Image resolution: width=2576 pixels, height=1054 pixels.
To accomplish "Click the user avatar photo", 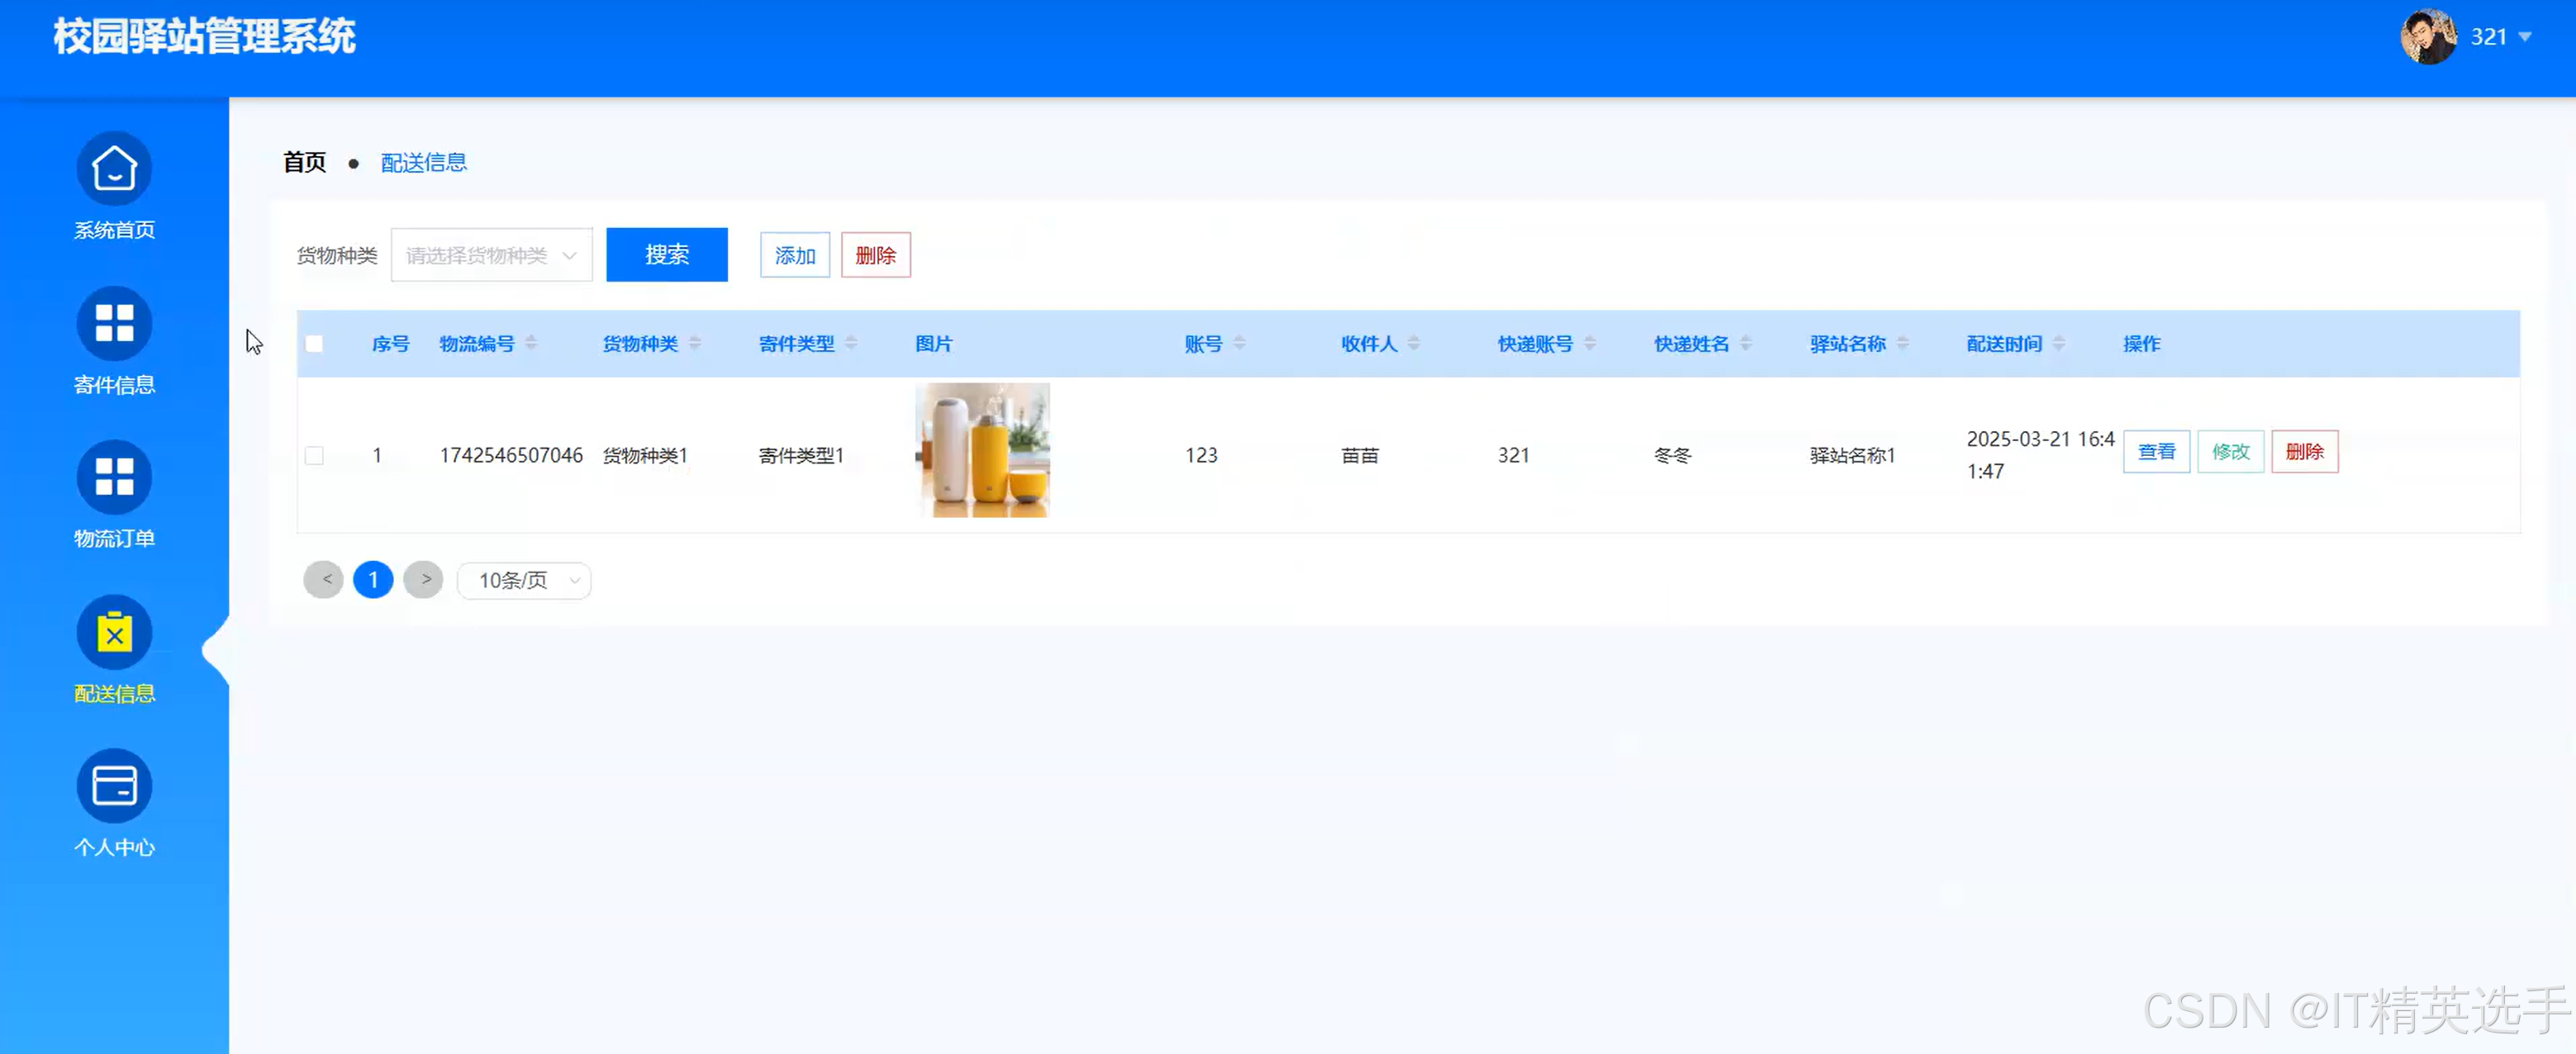I will tap(2428, 37).
